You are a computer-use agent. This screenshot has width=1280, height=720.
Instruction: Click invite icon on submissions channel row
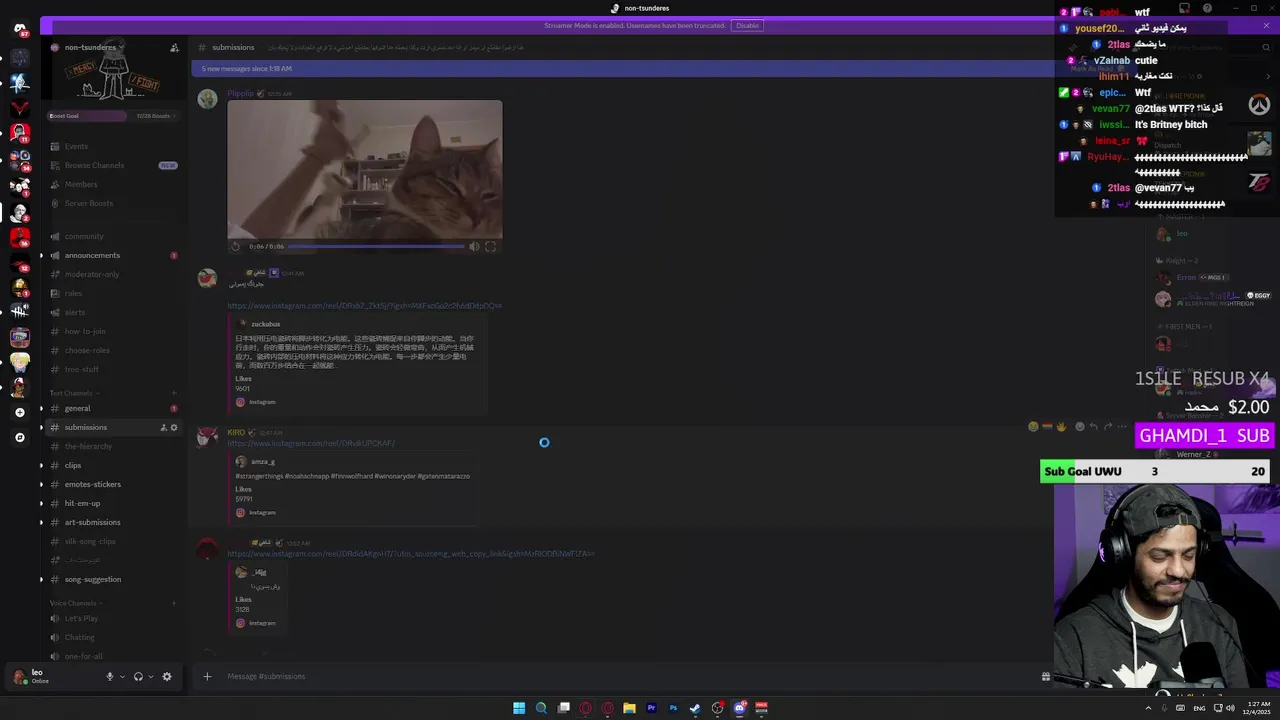[163, 427]
